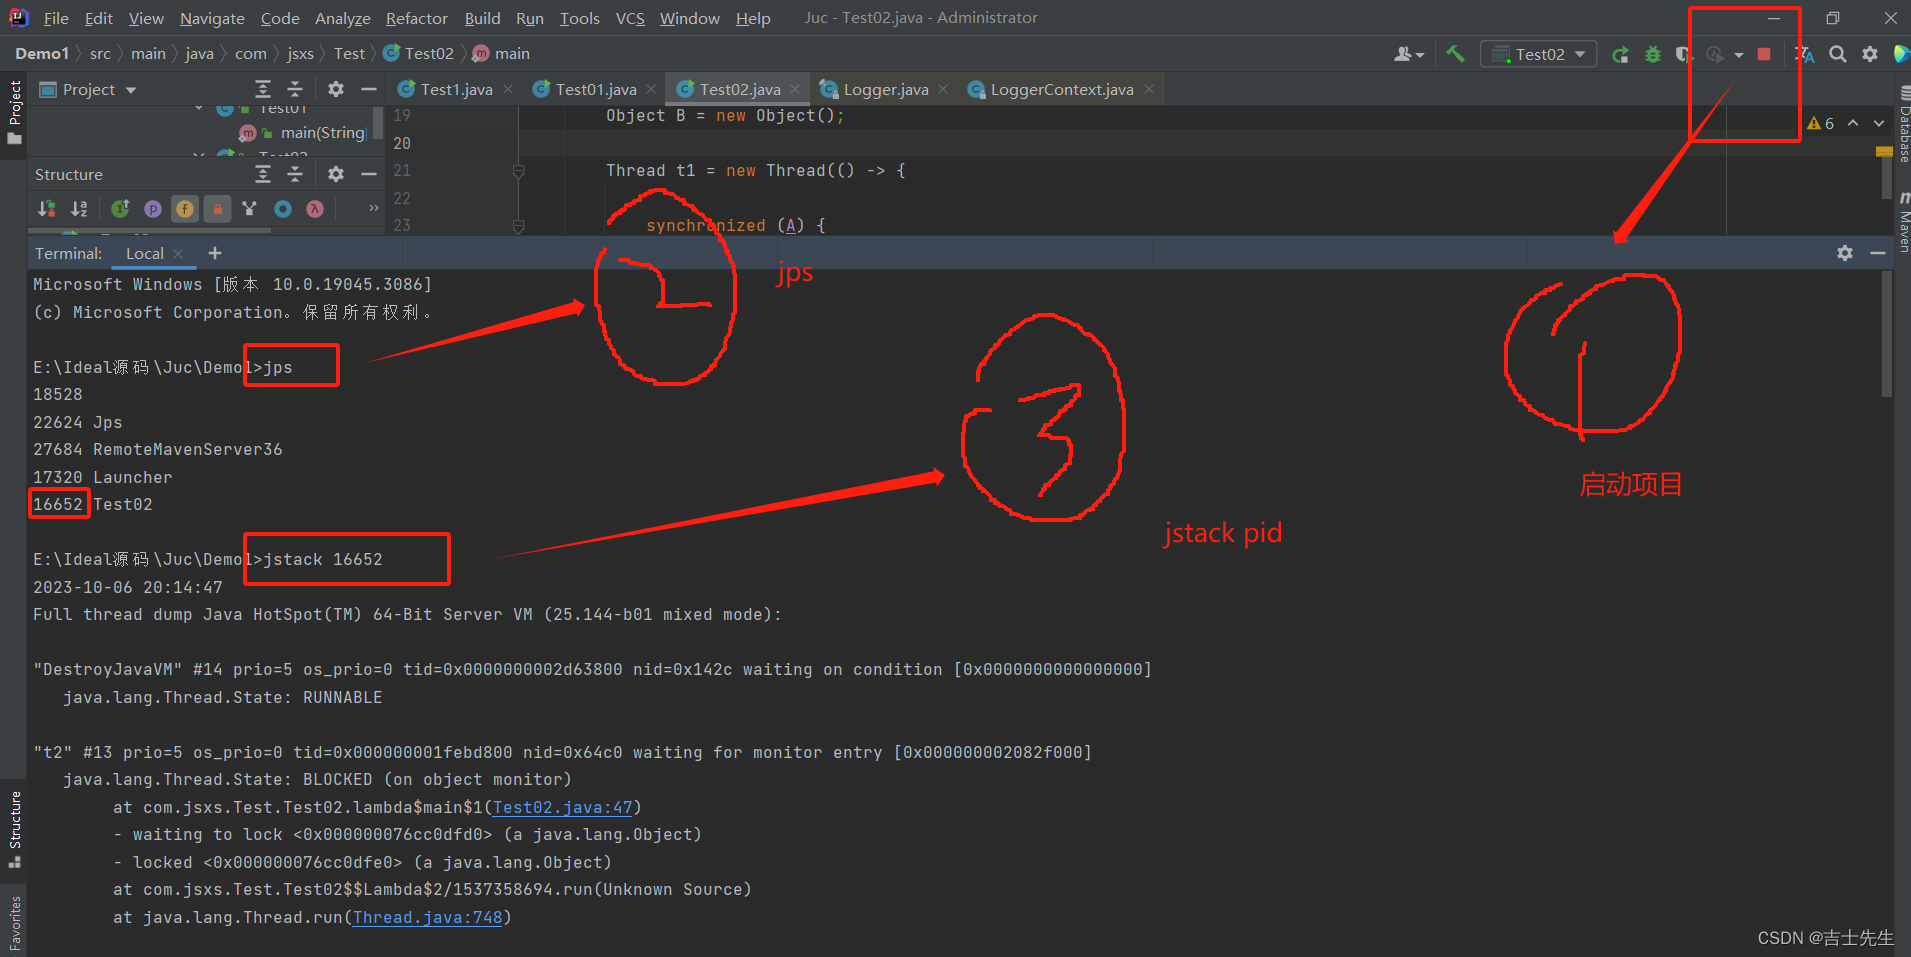Collapse the Test01 node in project tree
The width and height of the screenshot is (1911, 957).
[199, 108]
